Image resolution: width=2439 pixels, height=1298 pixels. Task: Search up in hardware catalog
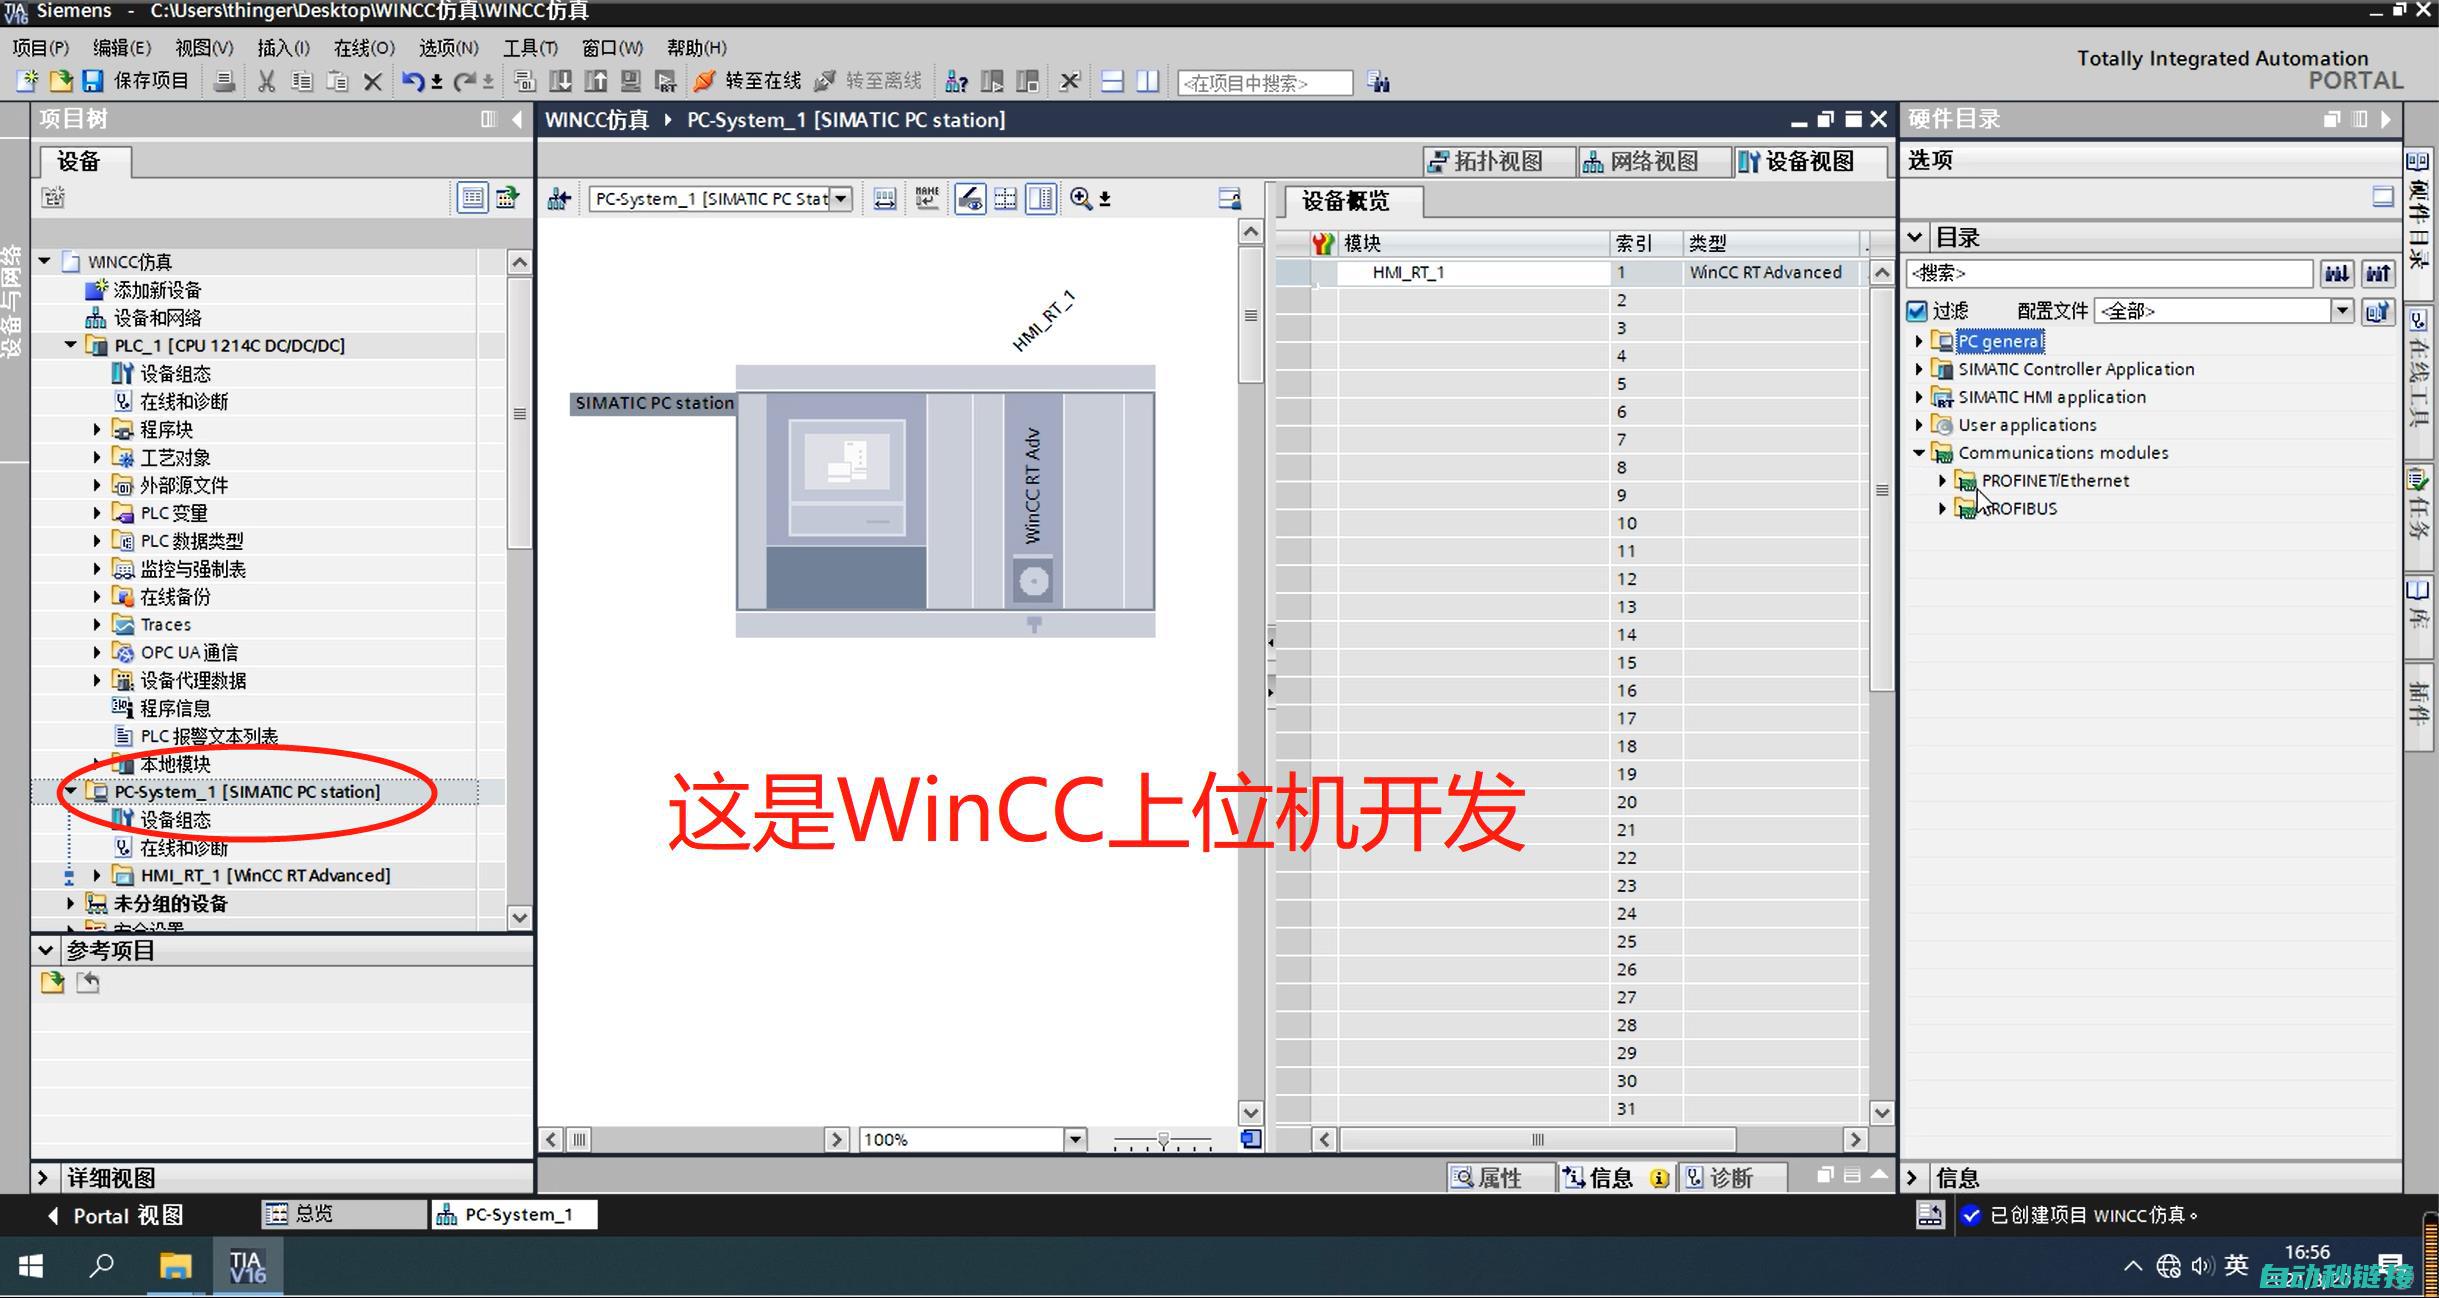pos(2378,272)
